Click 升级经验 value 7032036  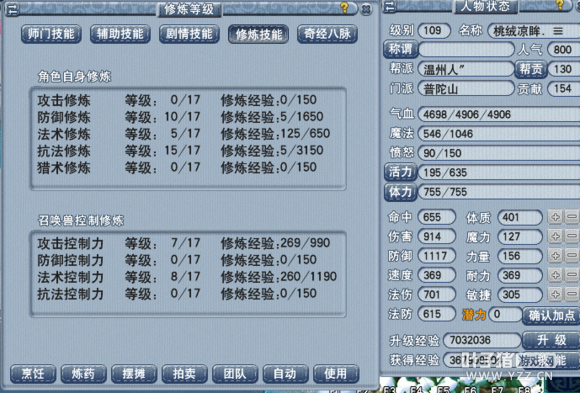coord(482,340)
